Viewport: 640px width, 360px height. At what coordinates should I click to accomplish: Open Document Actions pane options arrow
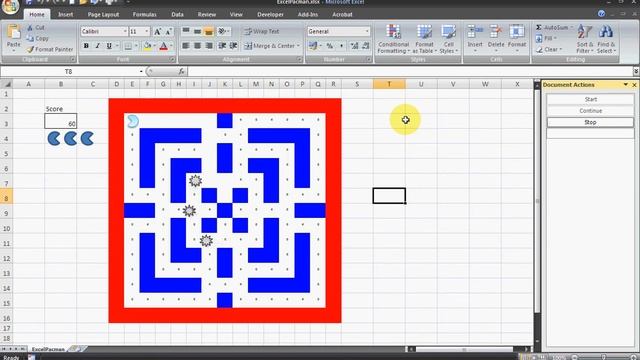[625, 84]
